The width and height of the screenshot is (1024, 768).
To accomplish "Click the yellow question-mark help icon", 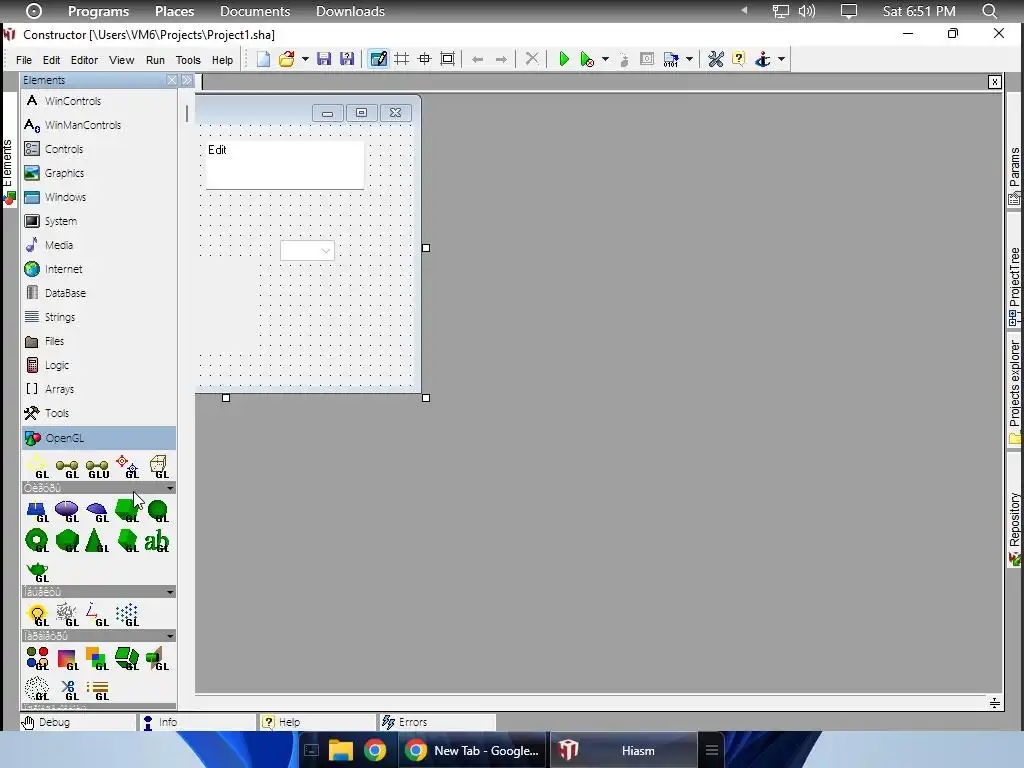I will 739,59.
